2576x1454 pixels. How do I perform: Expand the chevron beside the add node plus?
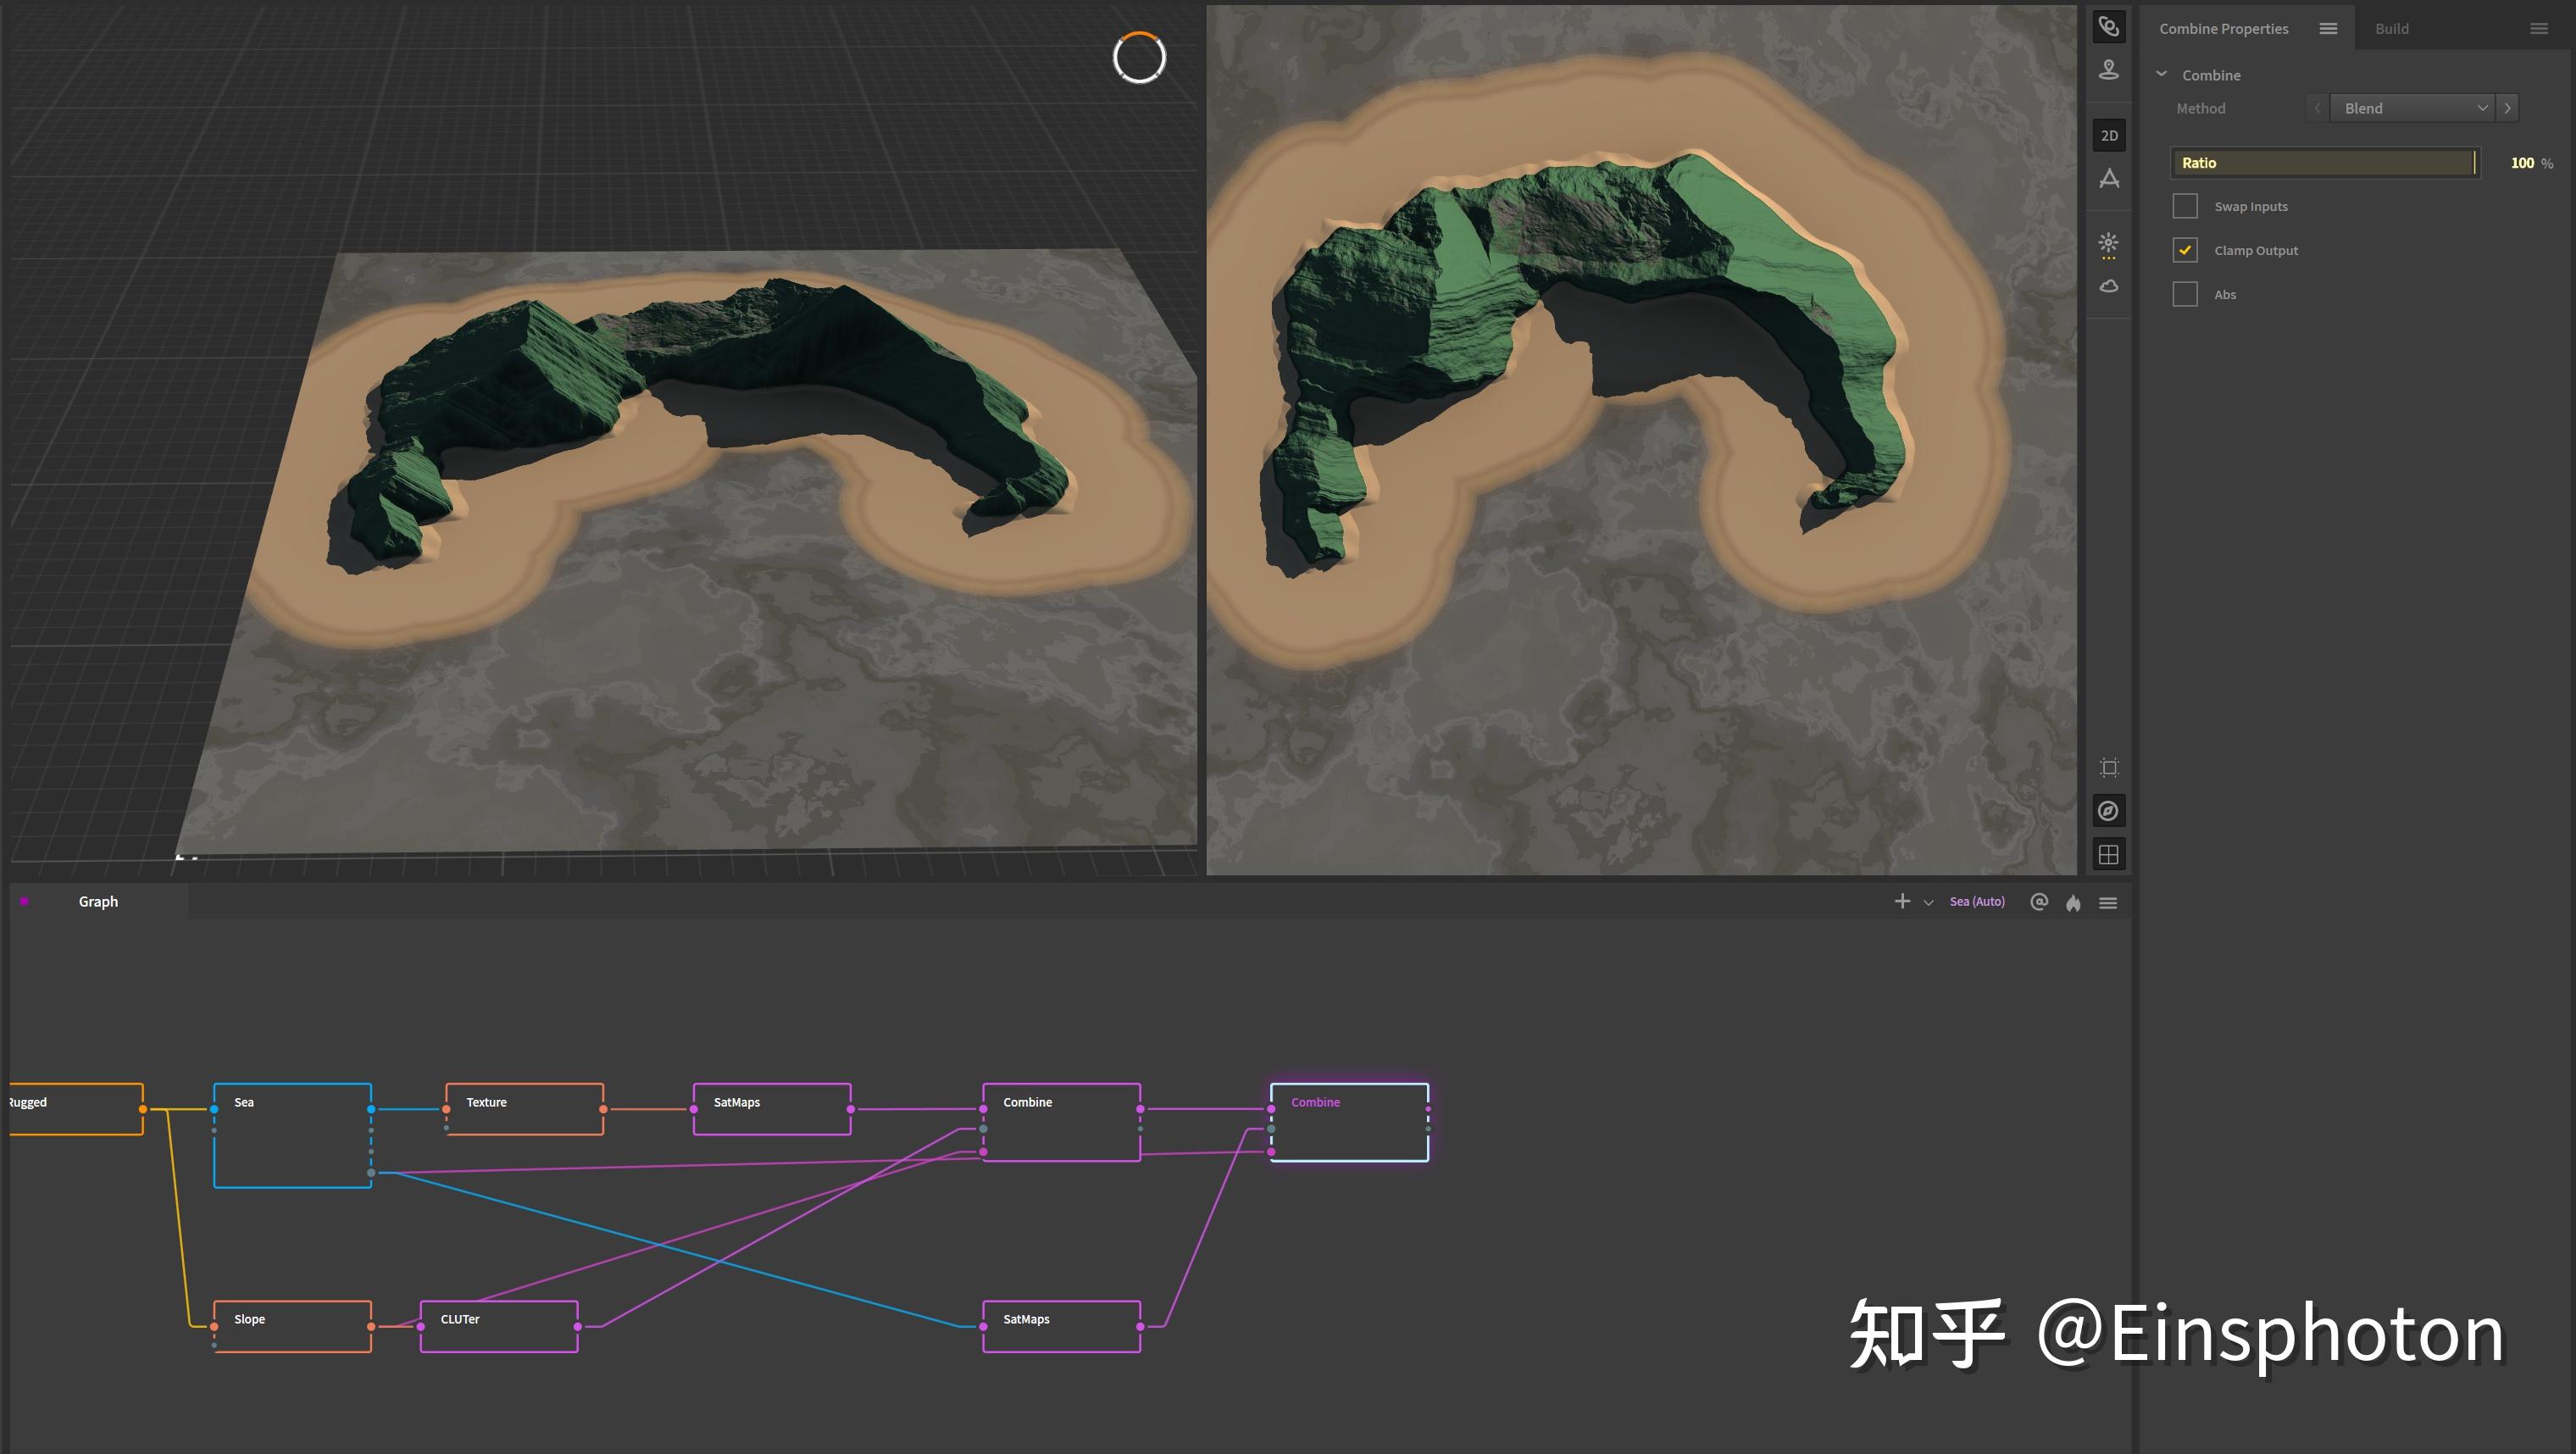coord(1928,903)
